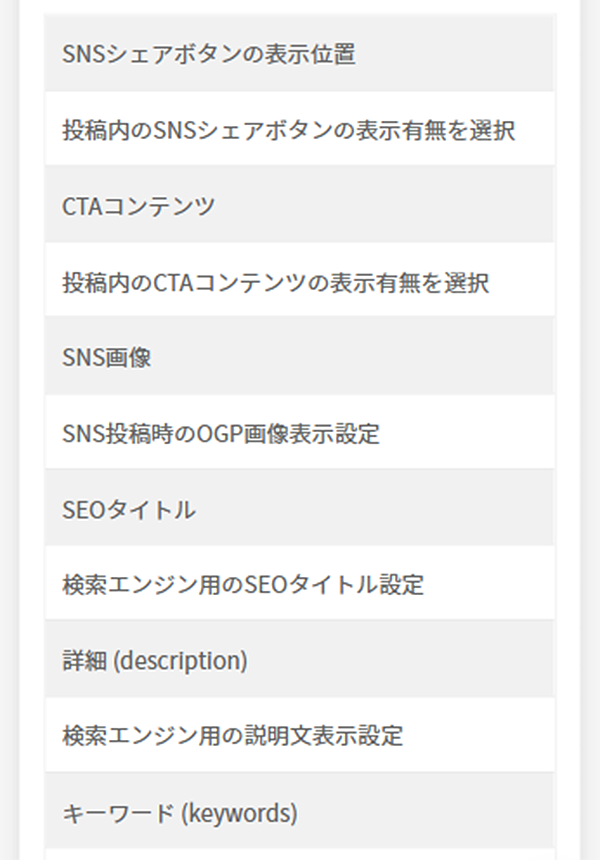Click the SEOタイトル header row
600x860 pixels.
[300, 509]
